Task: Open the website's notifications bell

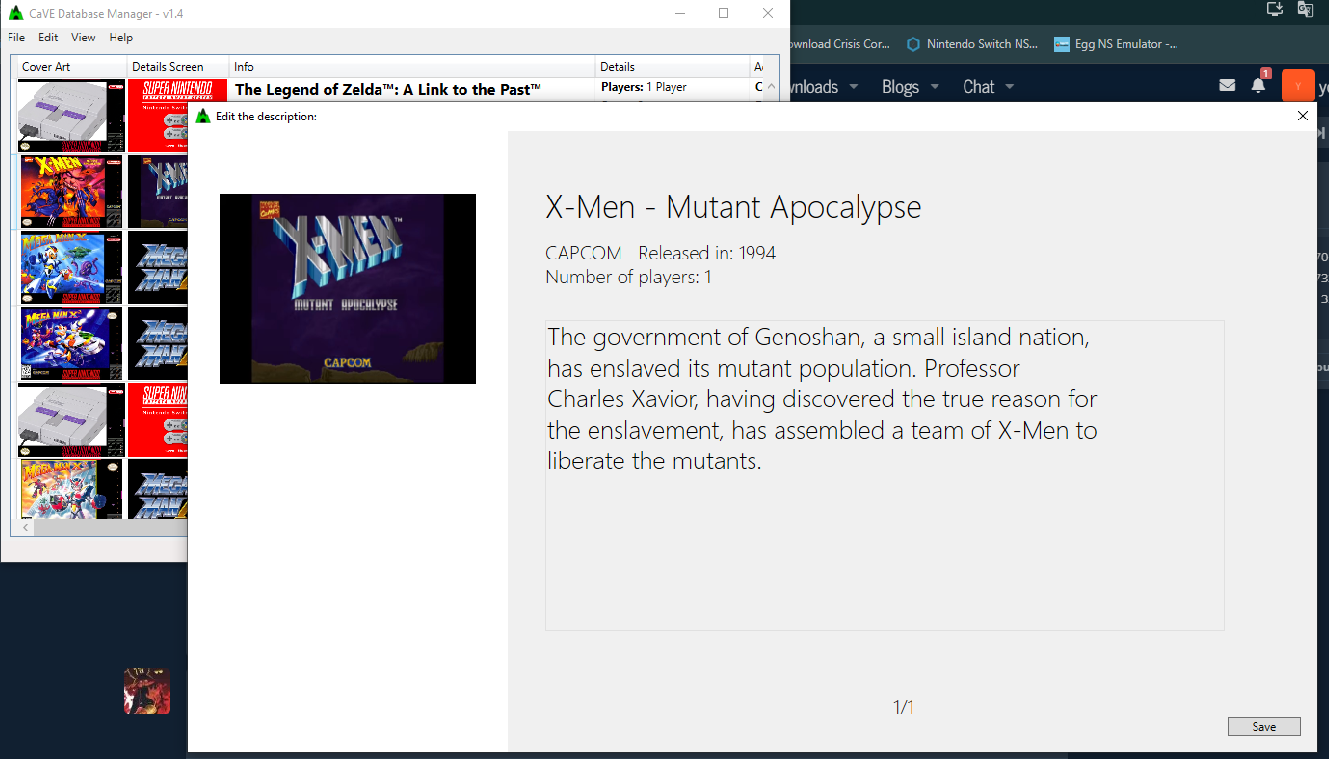Action: tap(1259, 86)
